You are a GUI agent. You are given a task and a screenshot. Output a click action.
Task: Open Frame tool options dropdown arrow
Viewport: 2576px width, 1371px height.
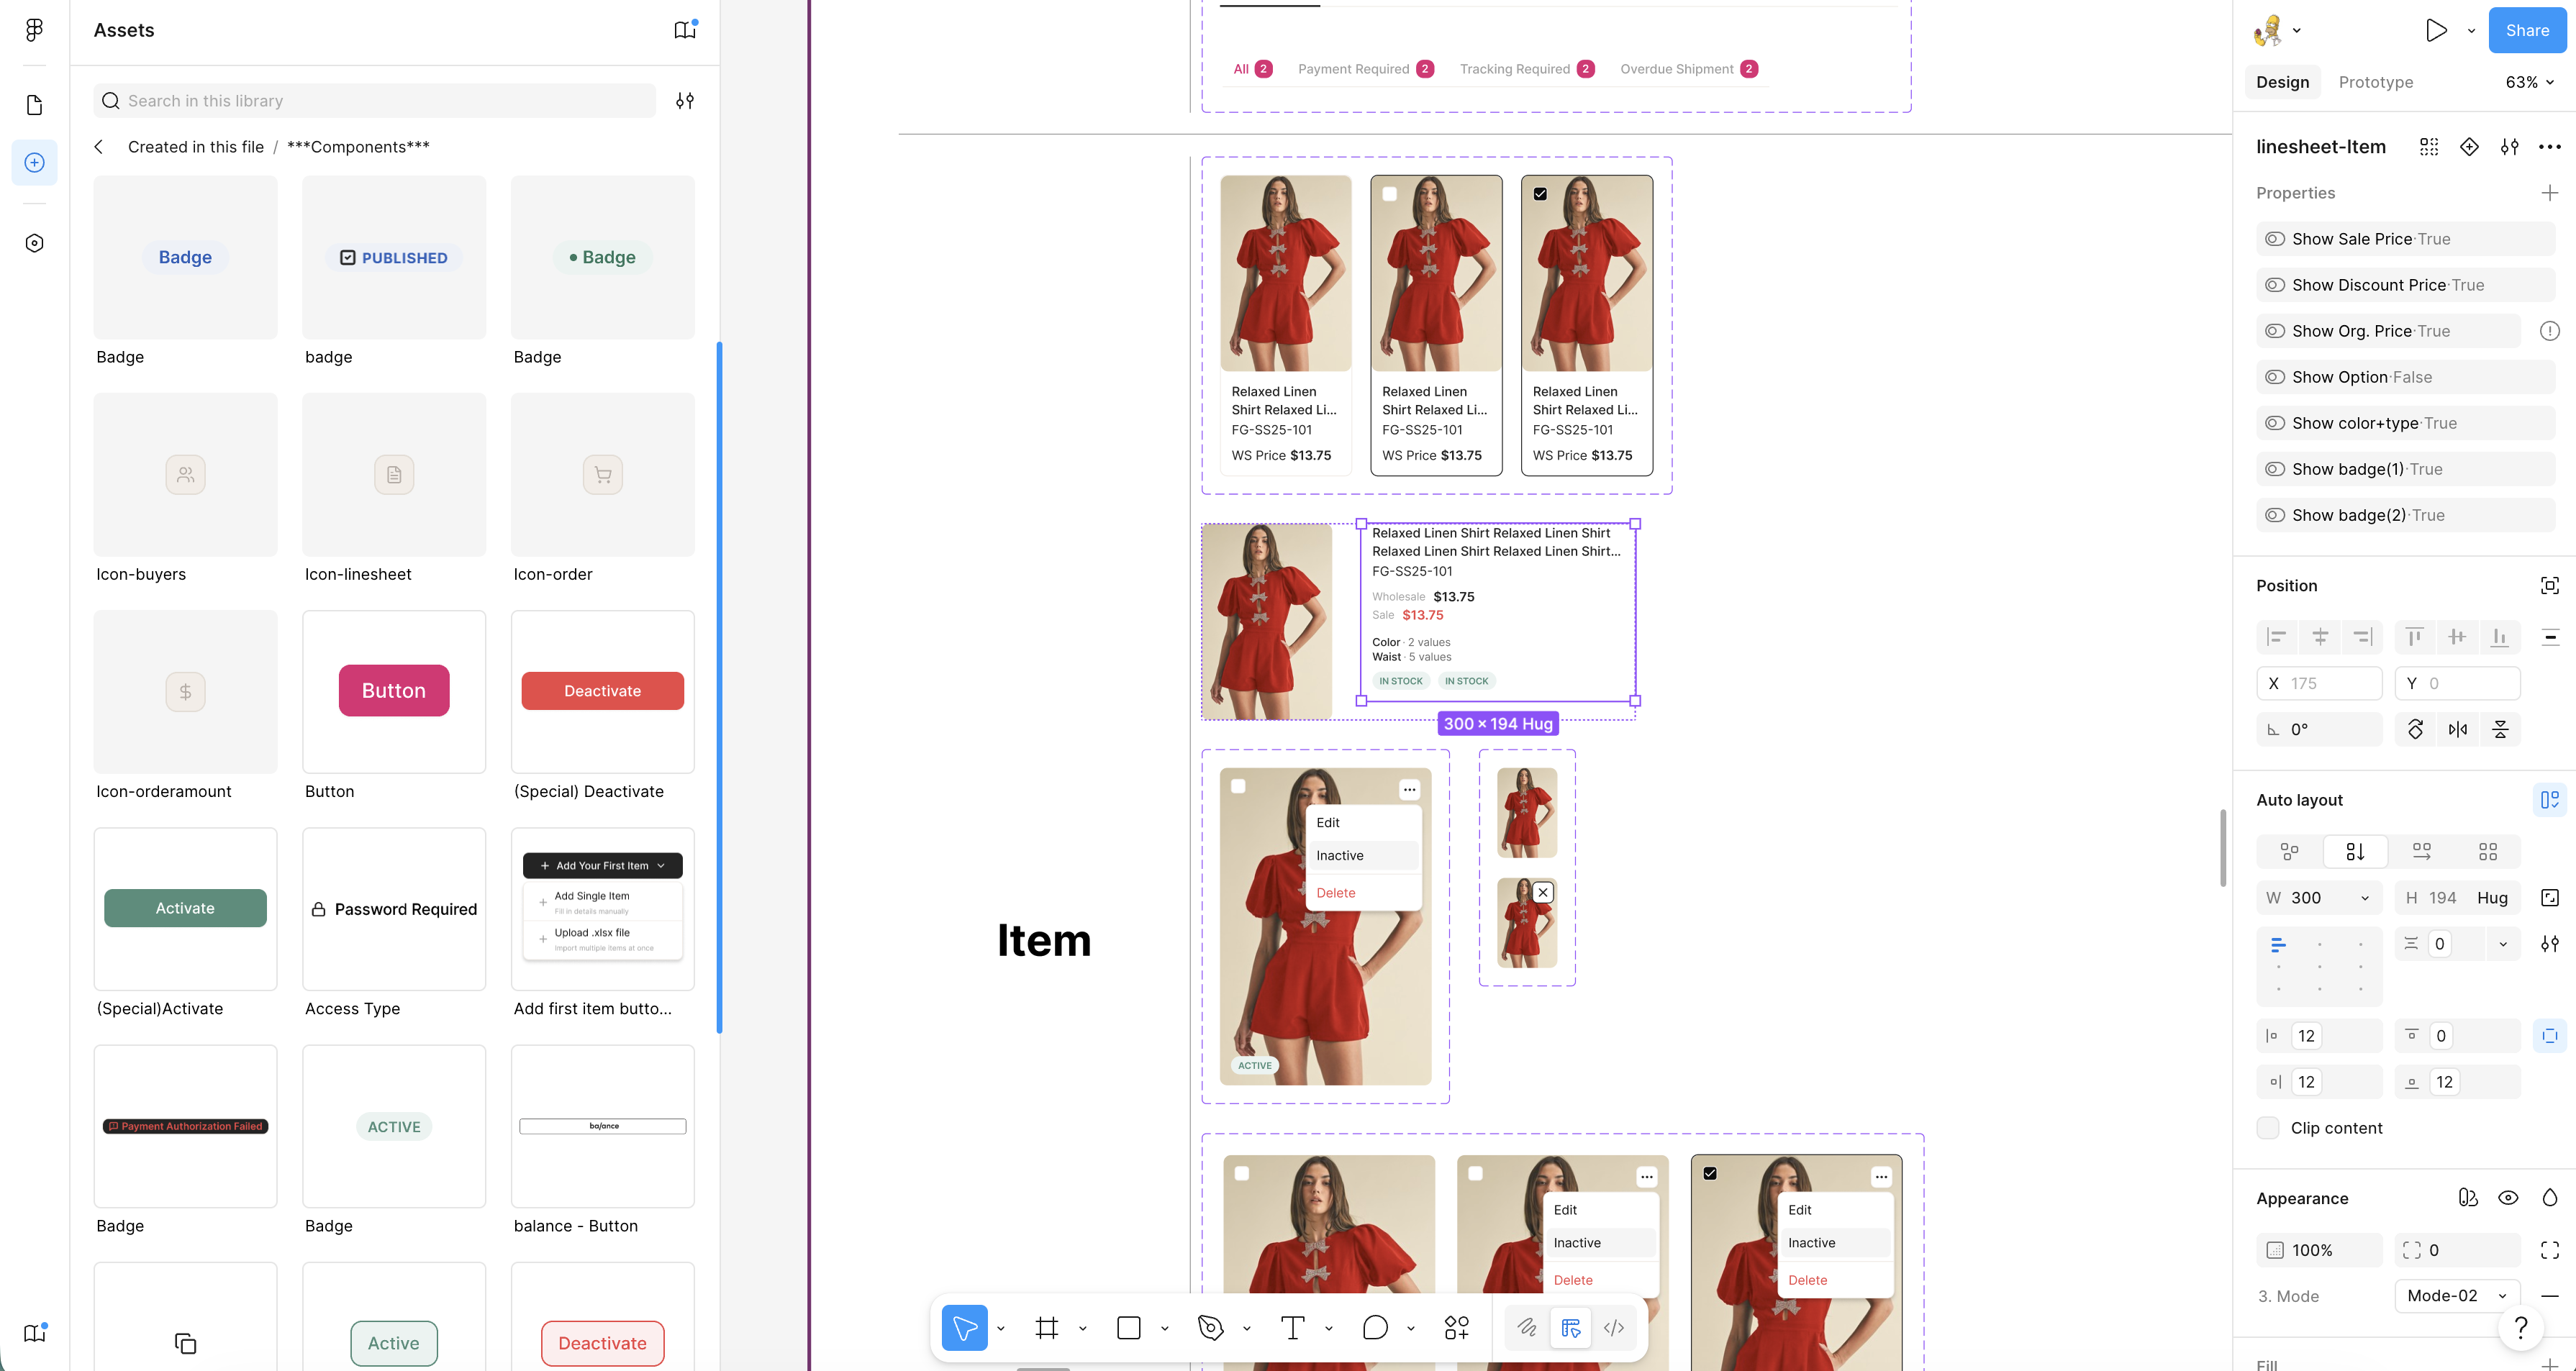pyautogui.click(x=1083, y=1328)
